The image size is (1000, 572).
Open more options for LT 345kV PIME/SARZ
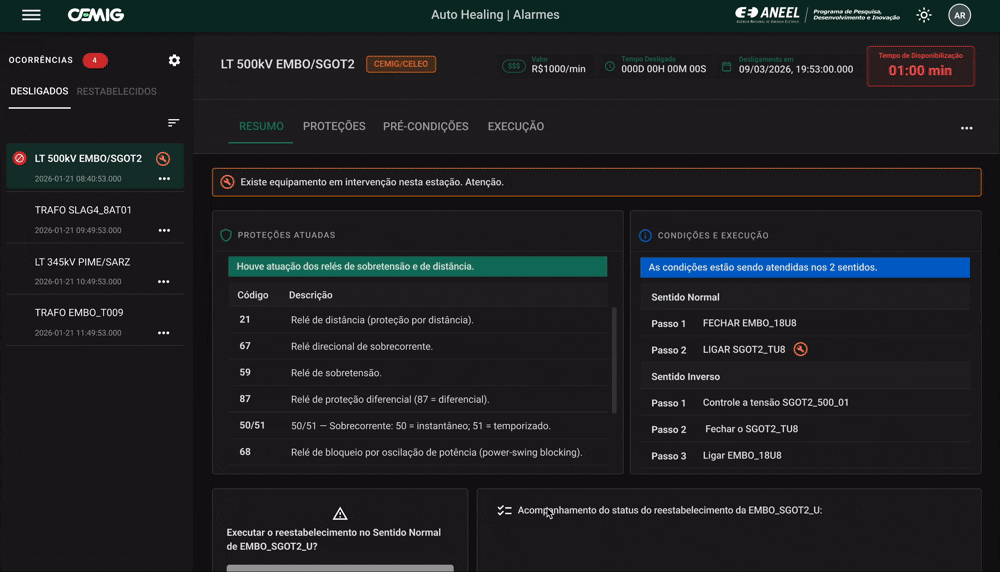(x=164, y=281)
